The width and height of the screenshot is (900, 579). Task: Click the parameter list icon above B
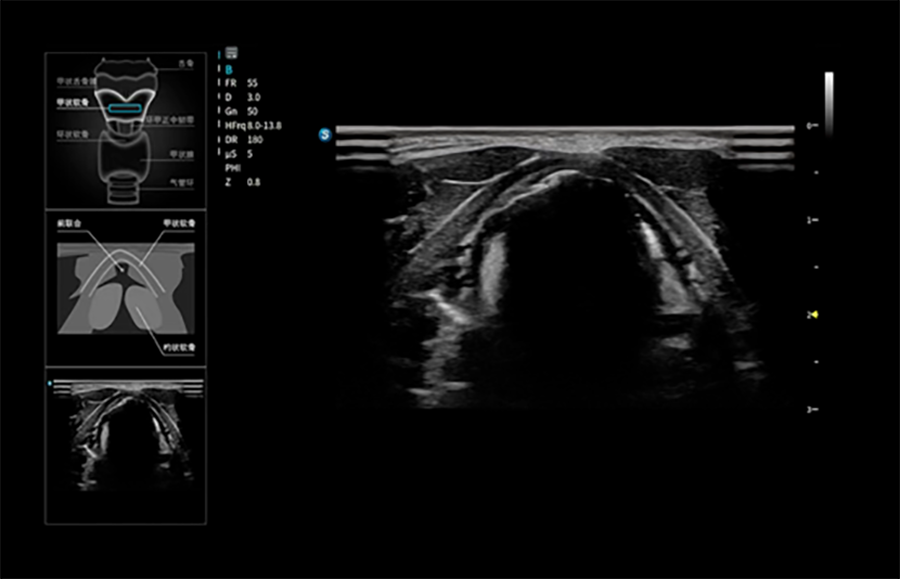pyautogui.click(x=232, y=52)
